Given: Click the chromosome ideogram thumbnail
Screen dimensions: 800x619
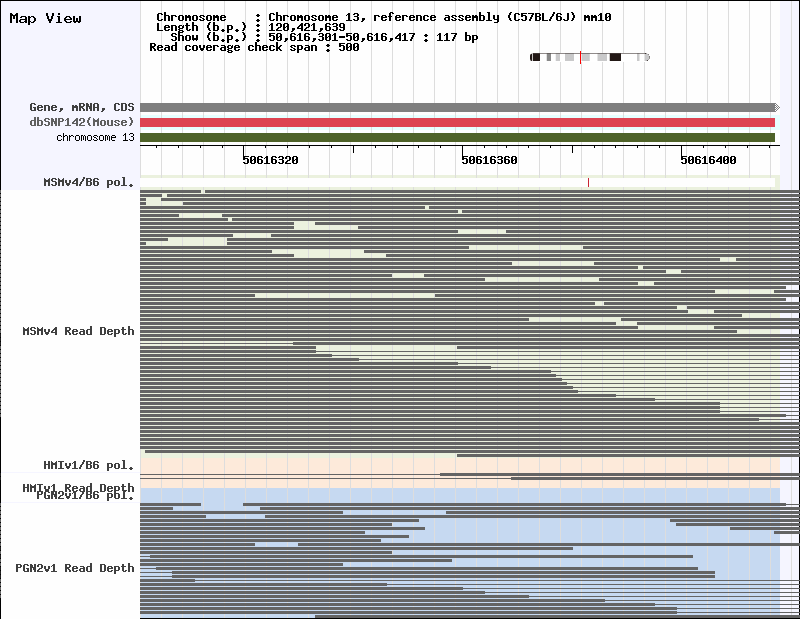Looking at the screenshot, I should pos(590,57).
